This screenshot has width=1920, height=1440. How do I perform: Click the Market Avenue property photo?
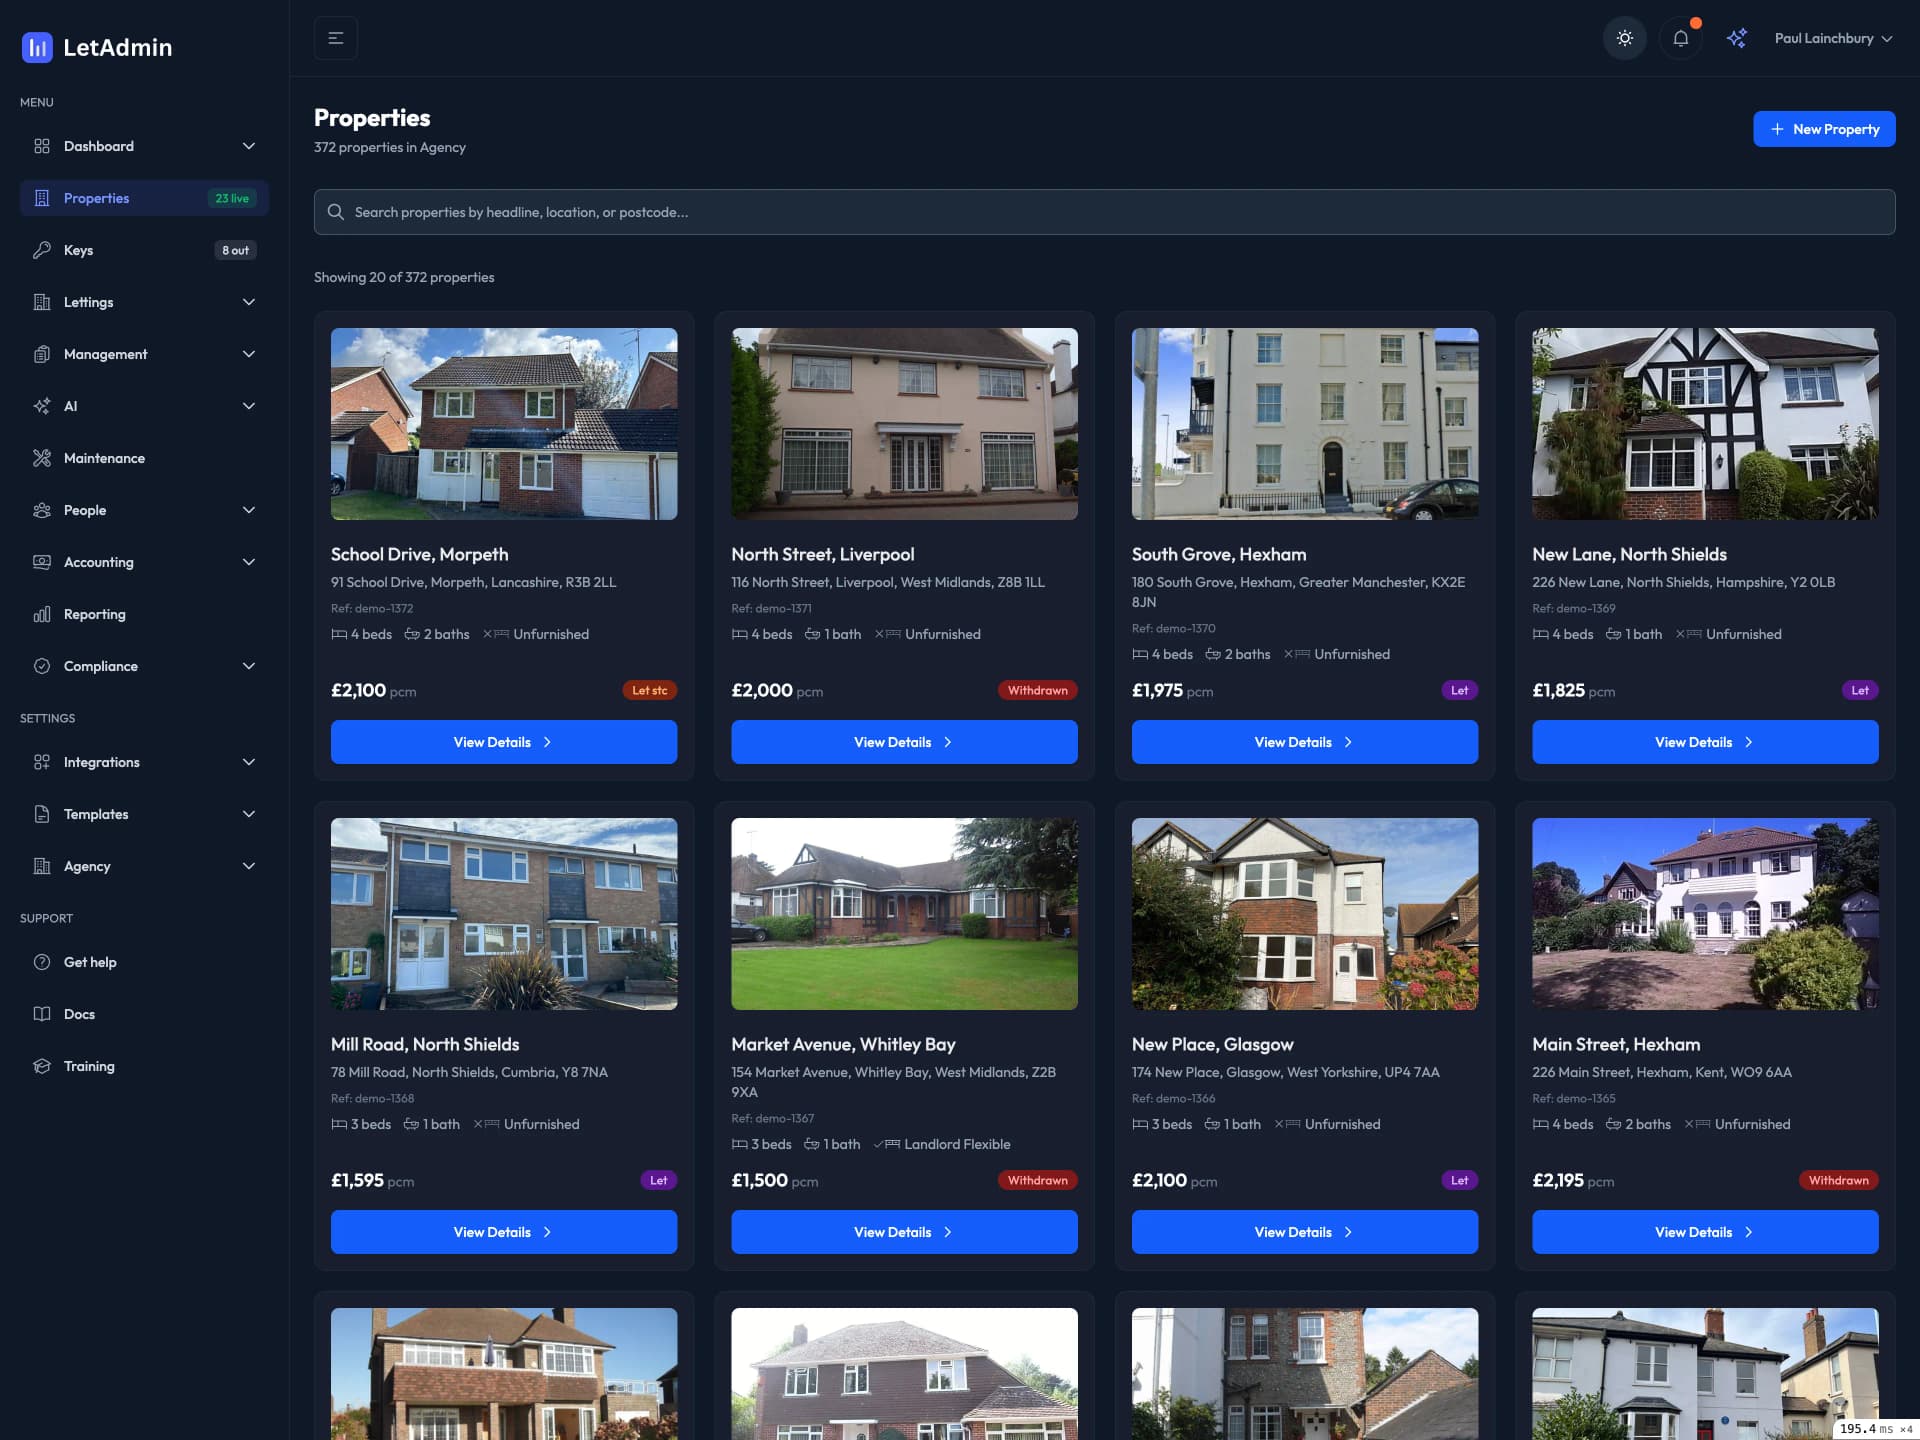[904, 913]
